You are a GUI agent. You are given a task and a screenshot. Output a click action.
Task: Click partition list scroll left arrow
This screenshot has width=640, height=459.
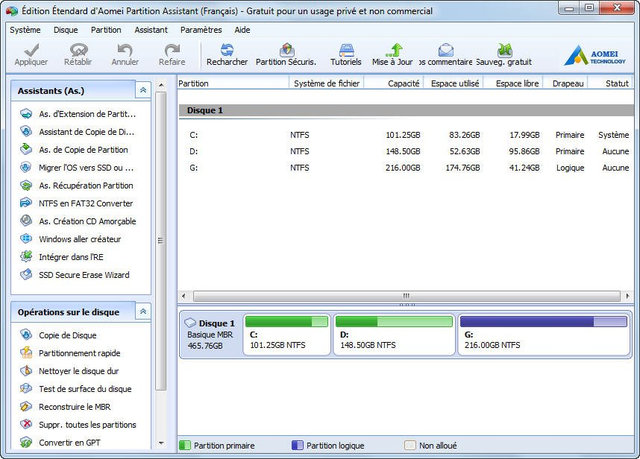click(x=184, y=296)
